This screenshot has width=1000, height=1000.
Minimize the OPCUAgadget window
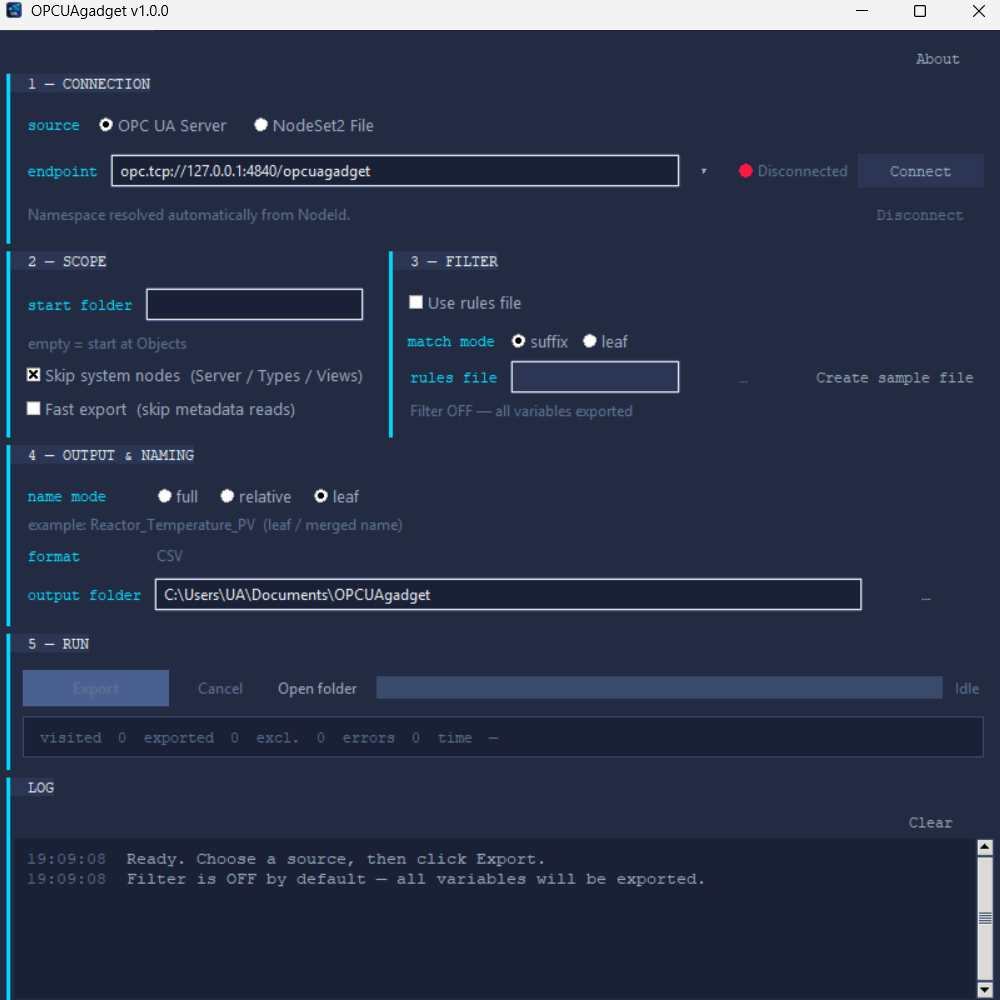point(862,11)
